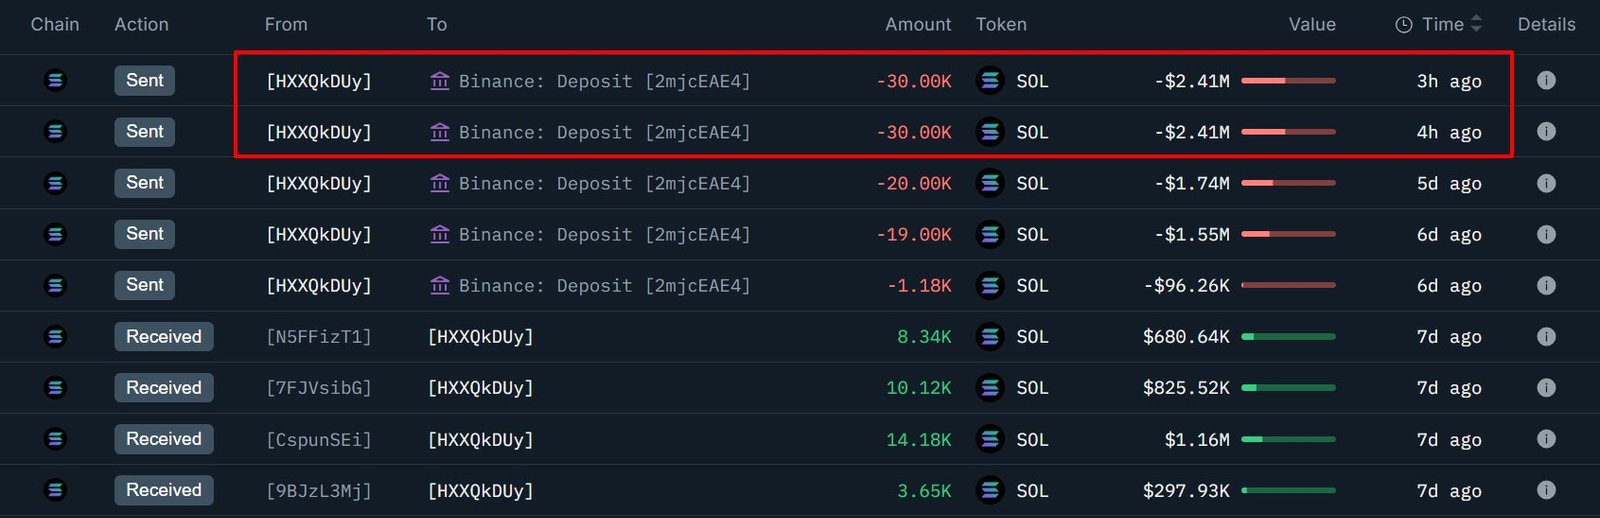The image size is (1600, 518).
Task: Open Binance Deposit 2mjcEAE4 link in 6d -$1.55M row
Action: point(604,235)
